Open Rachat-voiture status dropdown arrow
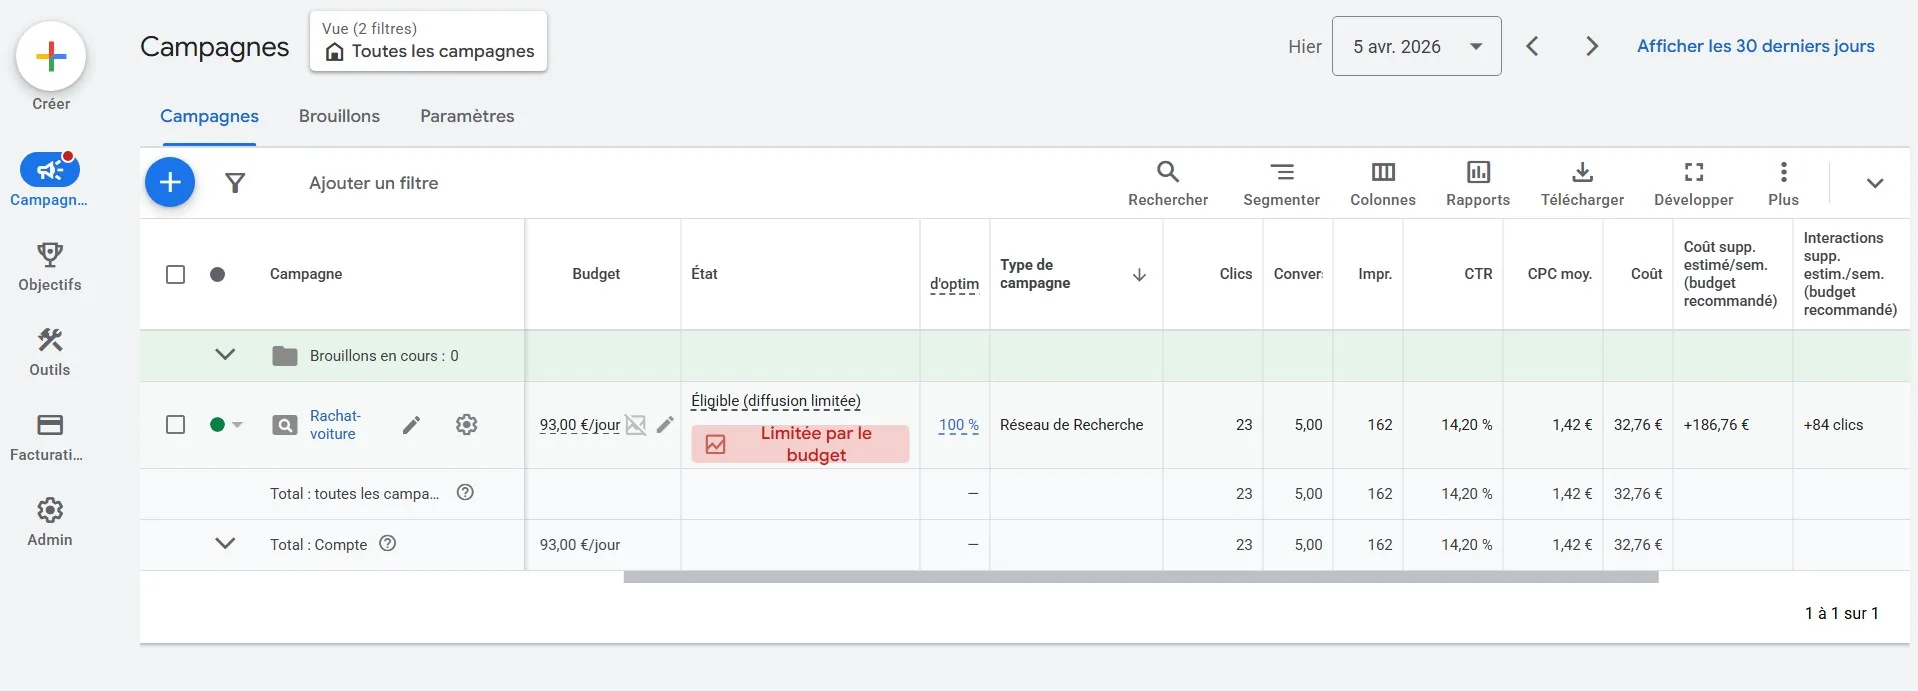The height and width of the screenshot is (691, 1918). pos(237,425)
